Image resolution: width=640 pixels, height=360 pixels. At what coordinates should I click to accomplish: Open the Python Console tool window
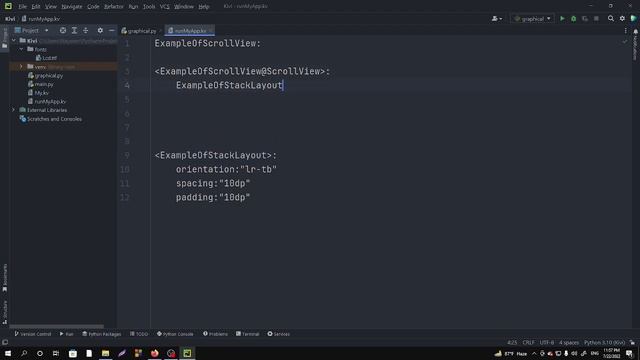pos(175,334)
